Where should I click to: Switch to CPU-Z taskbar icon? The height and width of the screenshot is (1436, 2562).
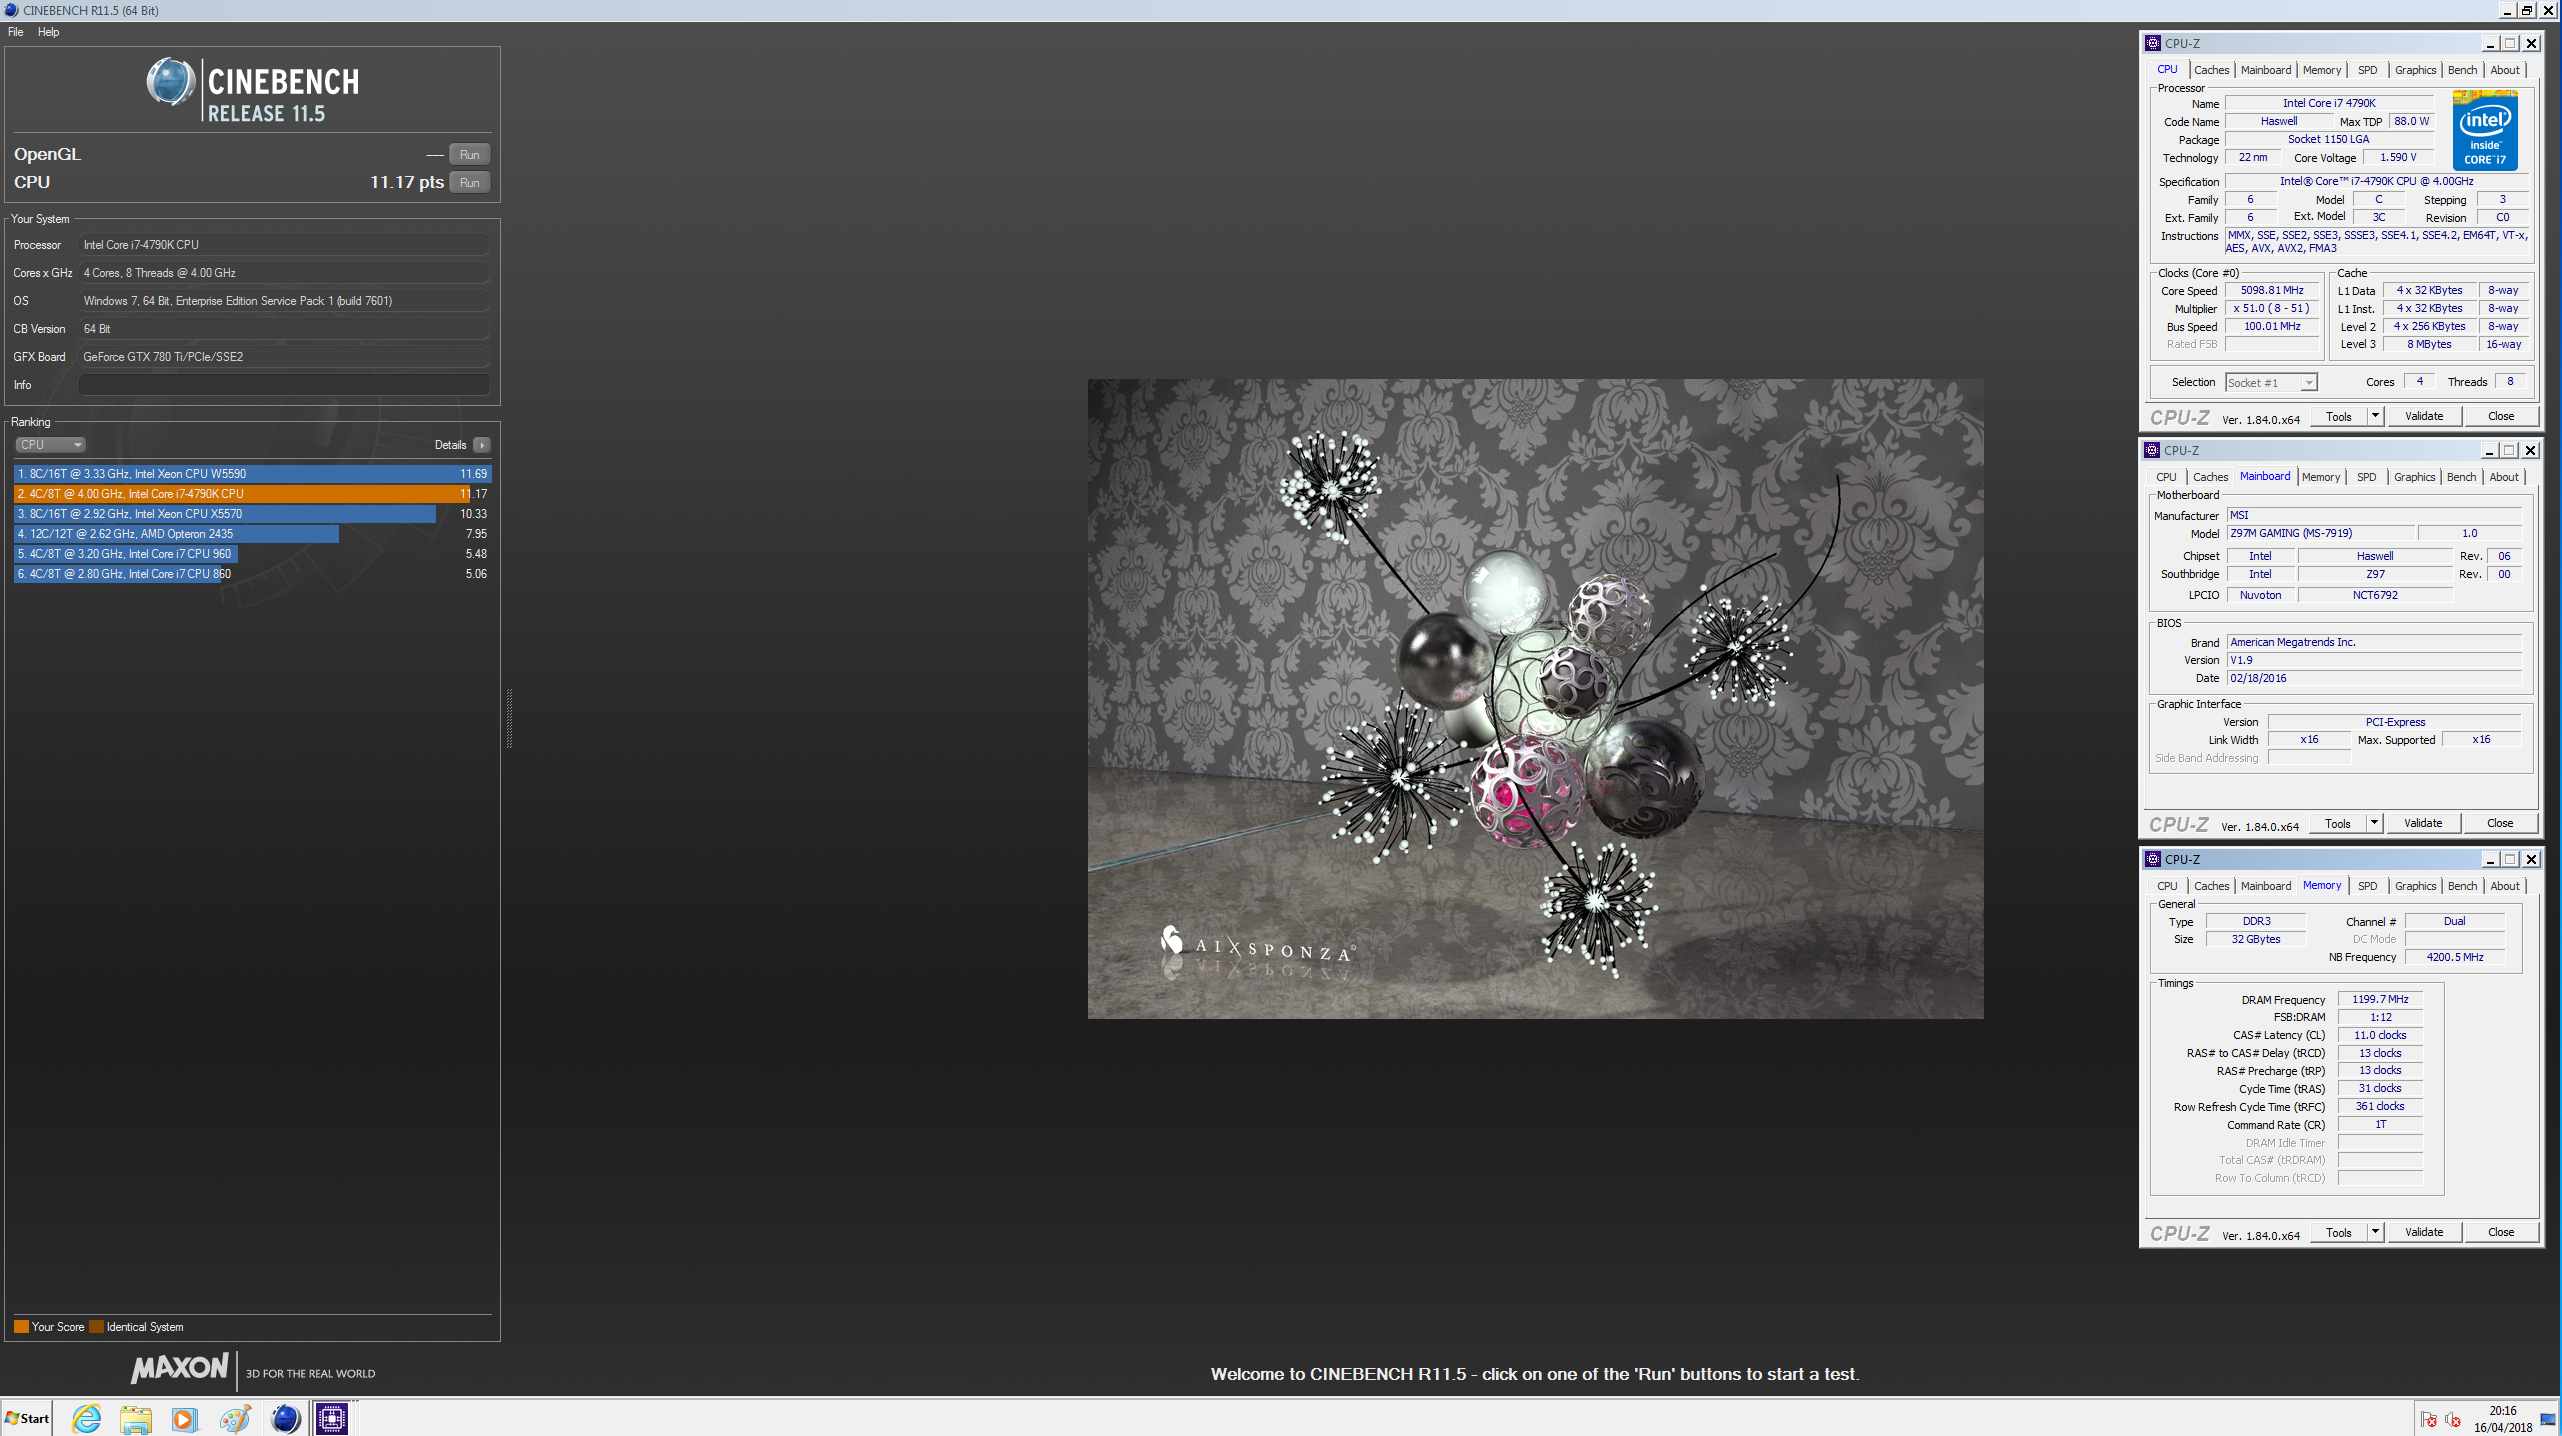tap(332, 1418)
